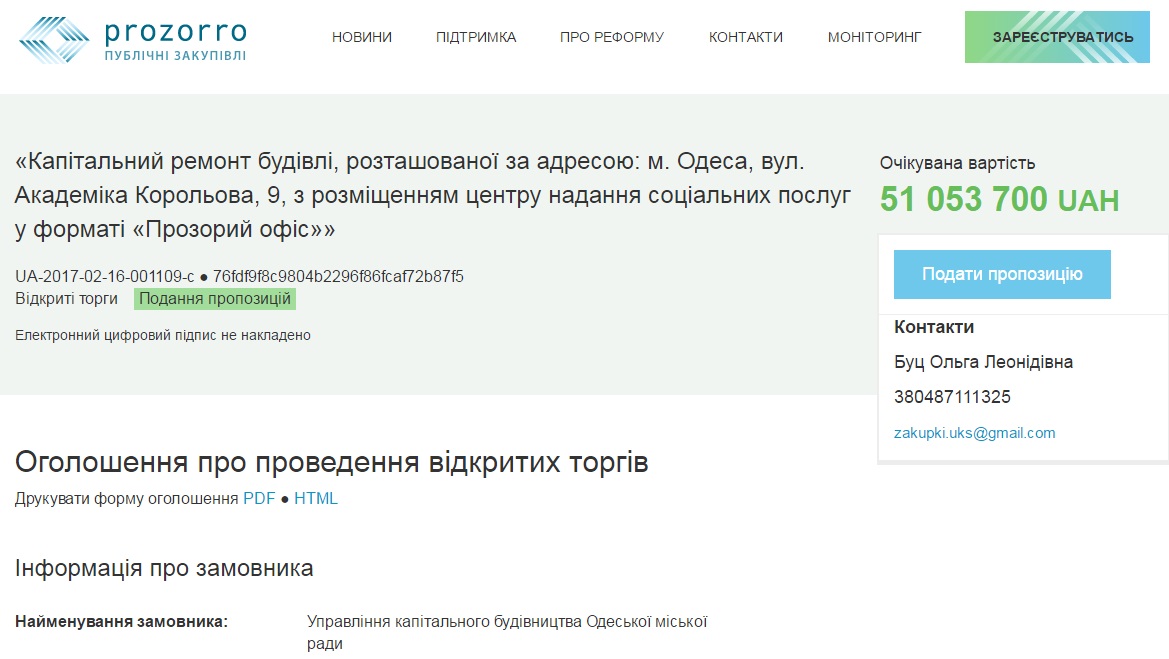Open the МОНІТОРИНГ navigation item
The image size is (1169, 659).
874,37
